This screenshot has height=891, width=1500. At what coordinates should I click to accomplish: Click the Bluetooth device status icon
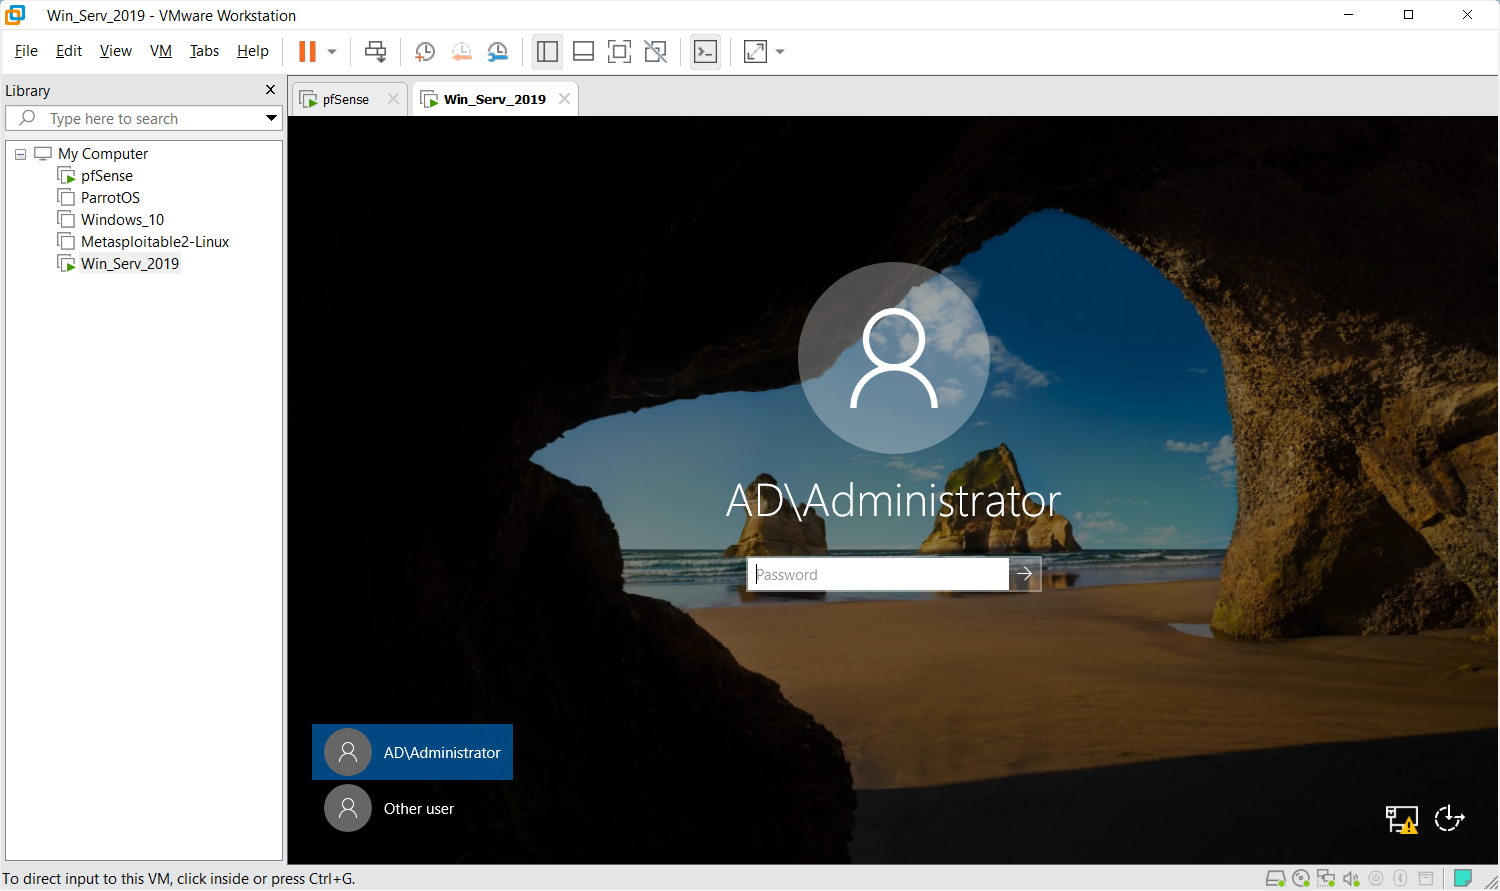tap(1401, 878)
